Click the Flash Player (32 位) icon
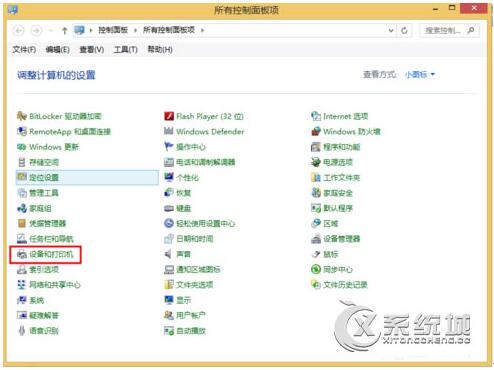 (x=169, y=116)
